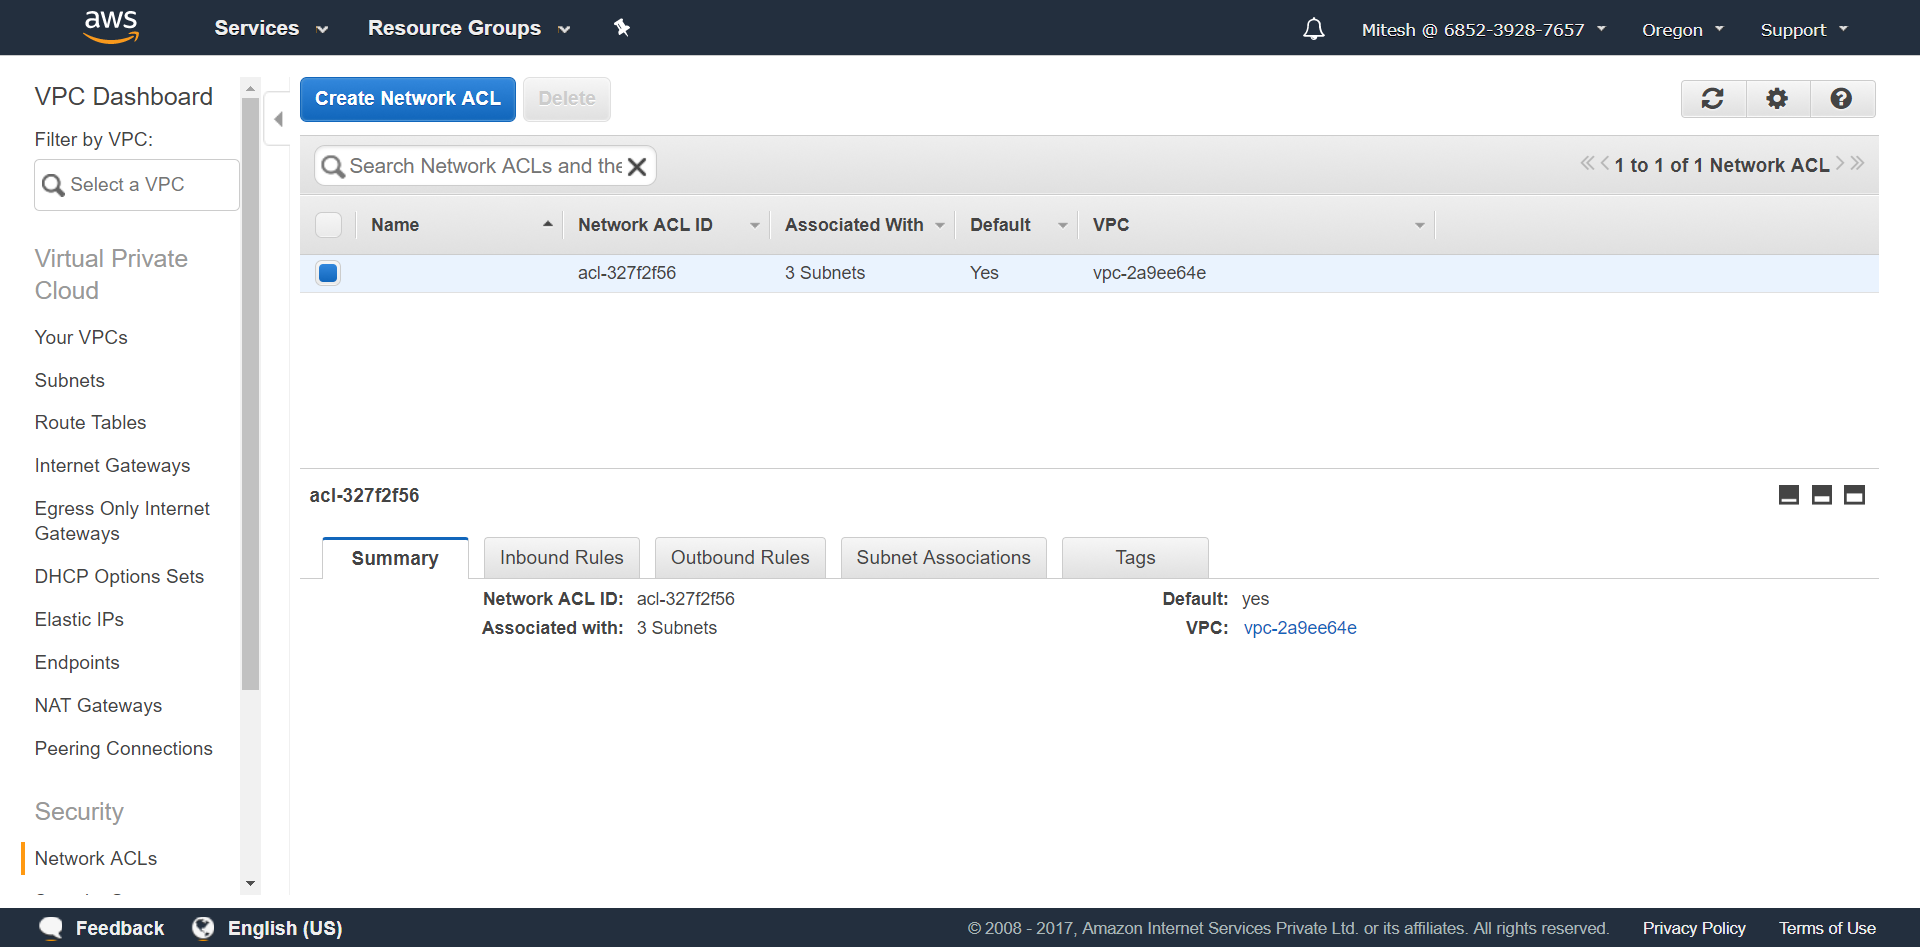The height and width of the screenshot is (947, 1920).
Task: Sort by Associated With column
Action: click(863, 225)
